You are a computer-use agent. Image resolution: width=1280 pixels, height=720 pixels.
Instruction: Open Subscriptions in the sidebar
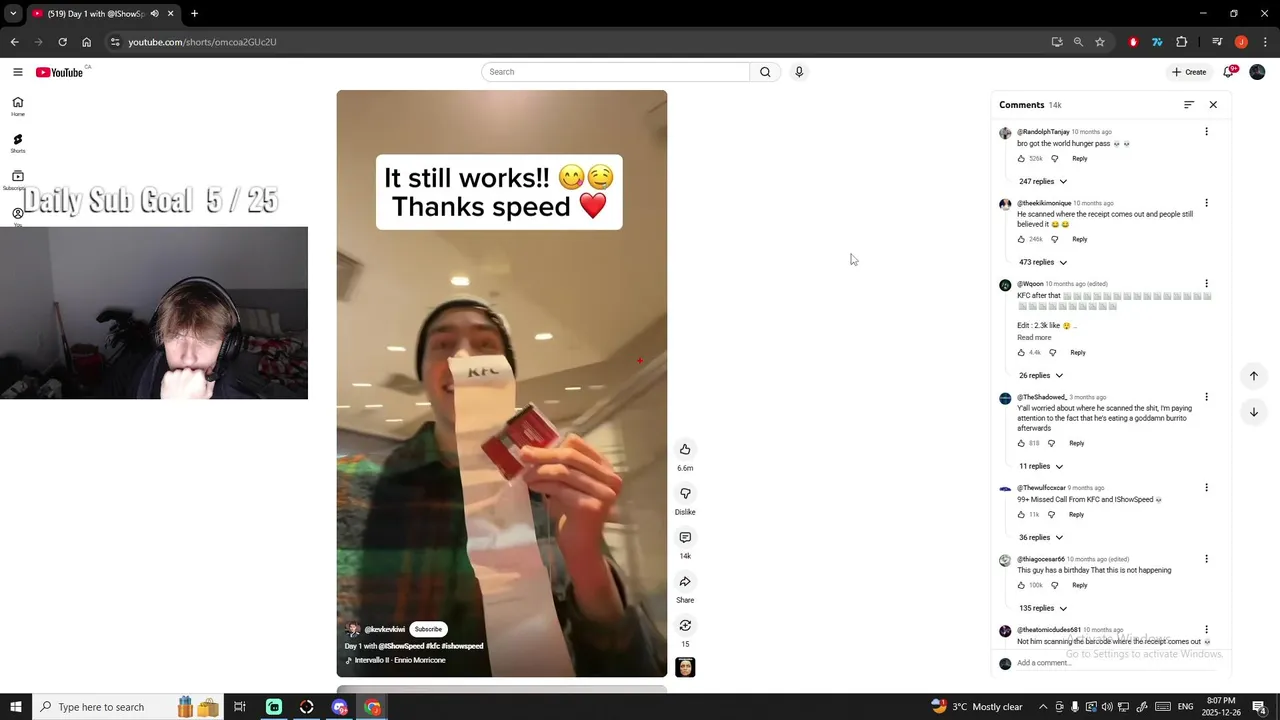click(18, 180)
